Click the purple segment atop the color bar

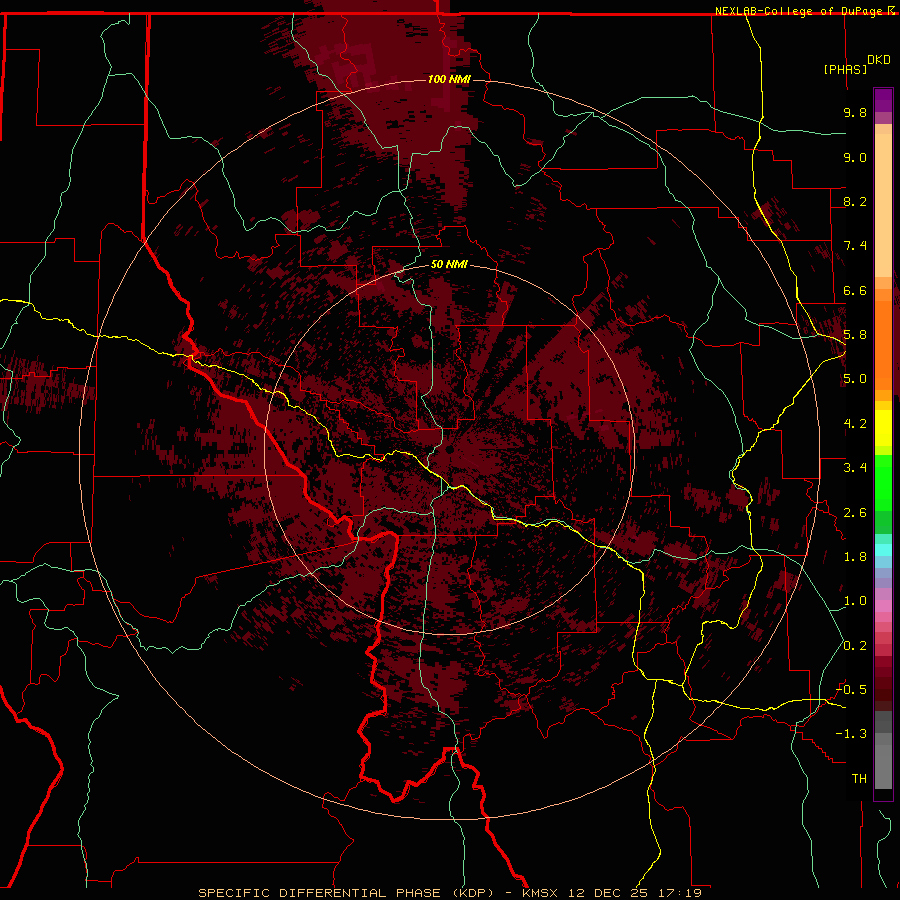883,100
